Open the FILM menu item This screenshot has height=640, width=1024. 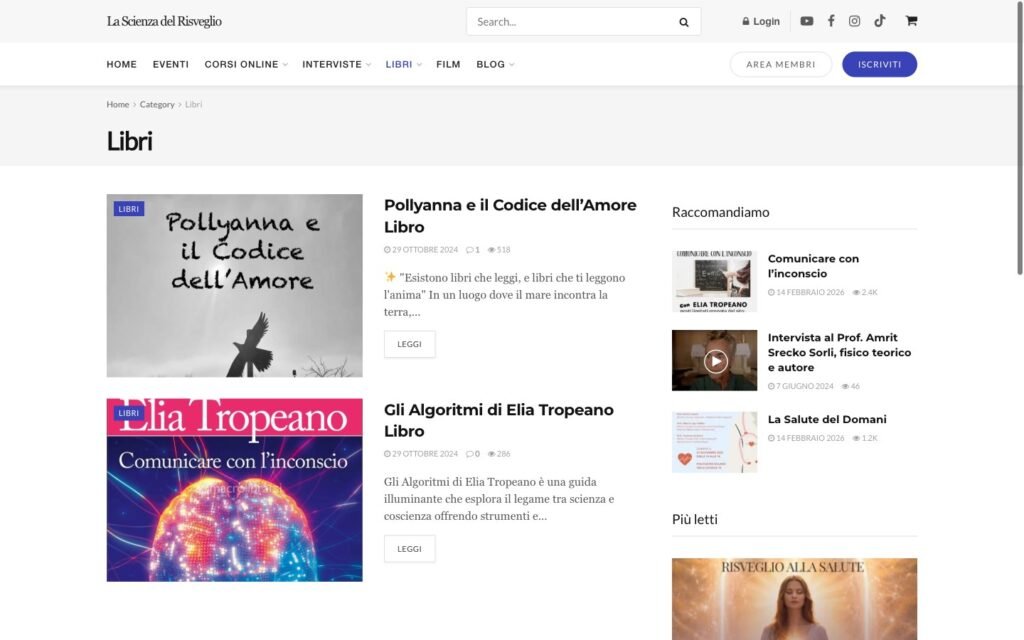pos(448,64)
